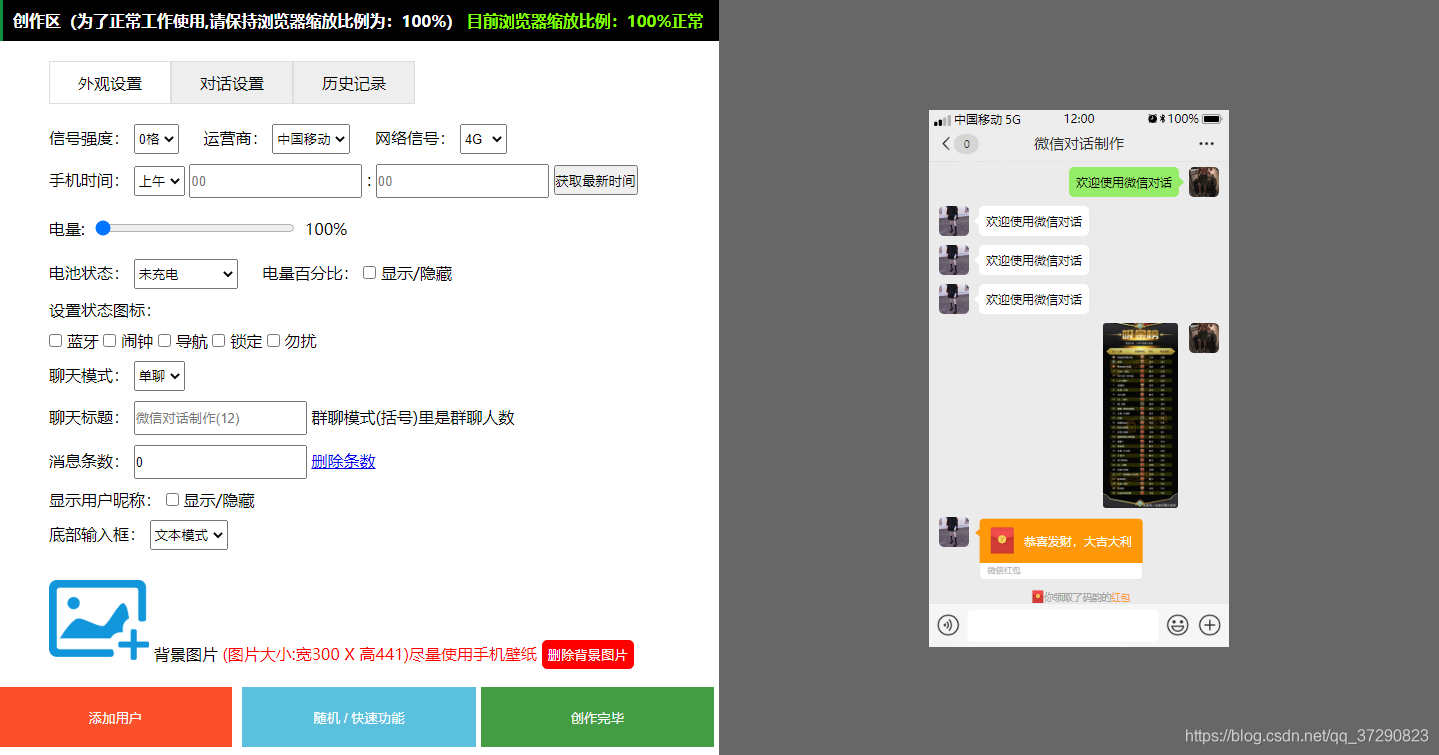This screenshot has width=1439, height=755.
Task: Click the 消息条数 input field
Action: point(220,462)
